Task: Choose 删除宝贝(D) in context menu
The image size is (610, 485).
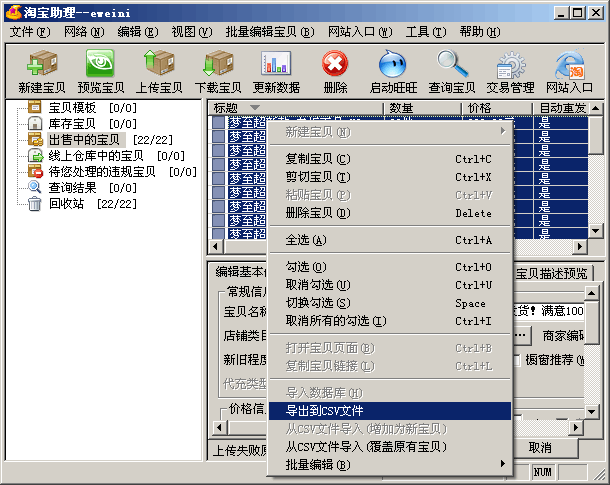Action: pyautogui.click(x=390, y=213)
